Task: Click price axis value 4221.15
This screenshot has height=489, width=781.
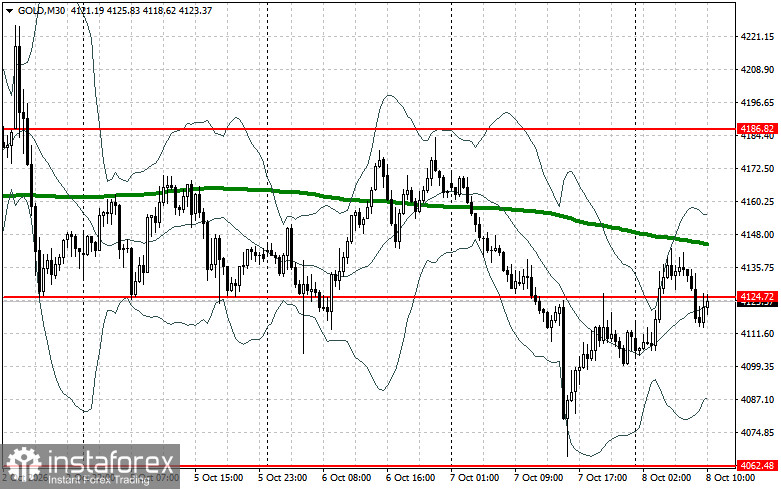Action: coord(758,36)
